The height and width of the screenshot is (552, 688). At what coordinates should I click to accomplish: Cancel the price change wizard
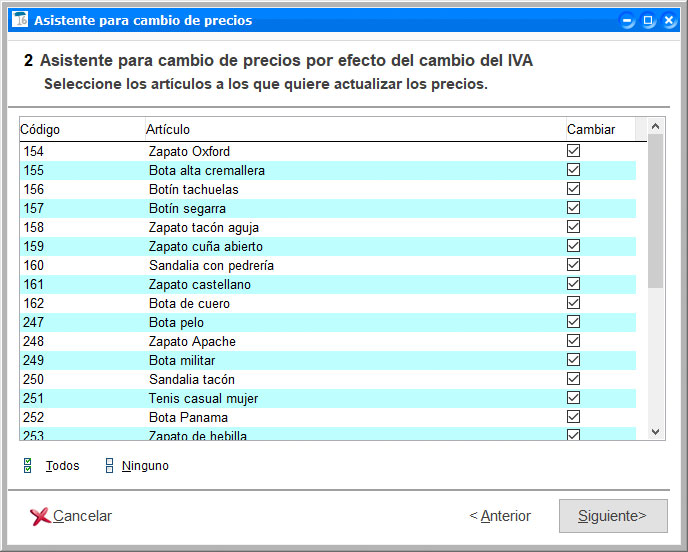(x=72, y=516)
